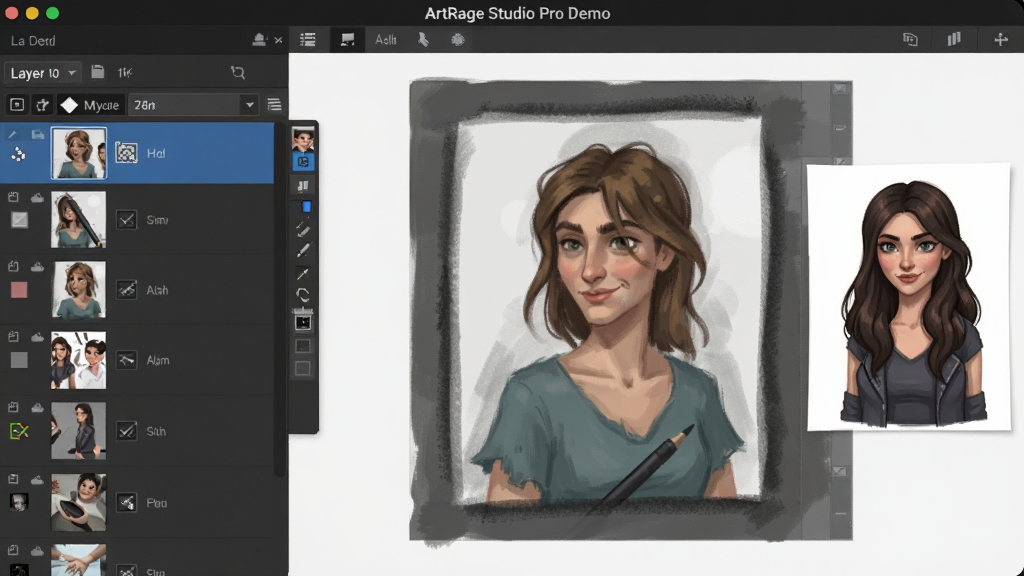This screenshot has width=1024, height=576.
Task: Click the face thumbnail atop the tool strip
Action: 303,139
